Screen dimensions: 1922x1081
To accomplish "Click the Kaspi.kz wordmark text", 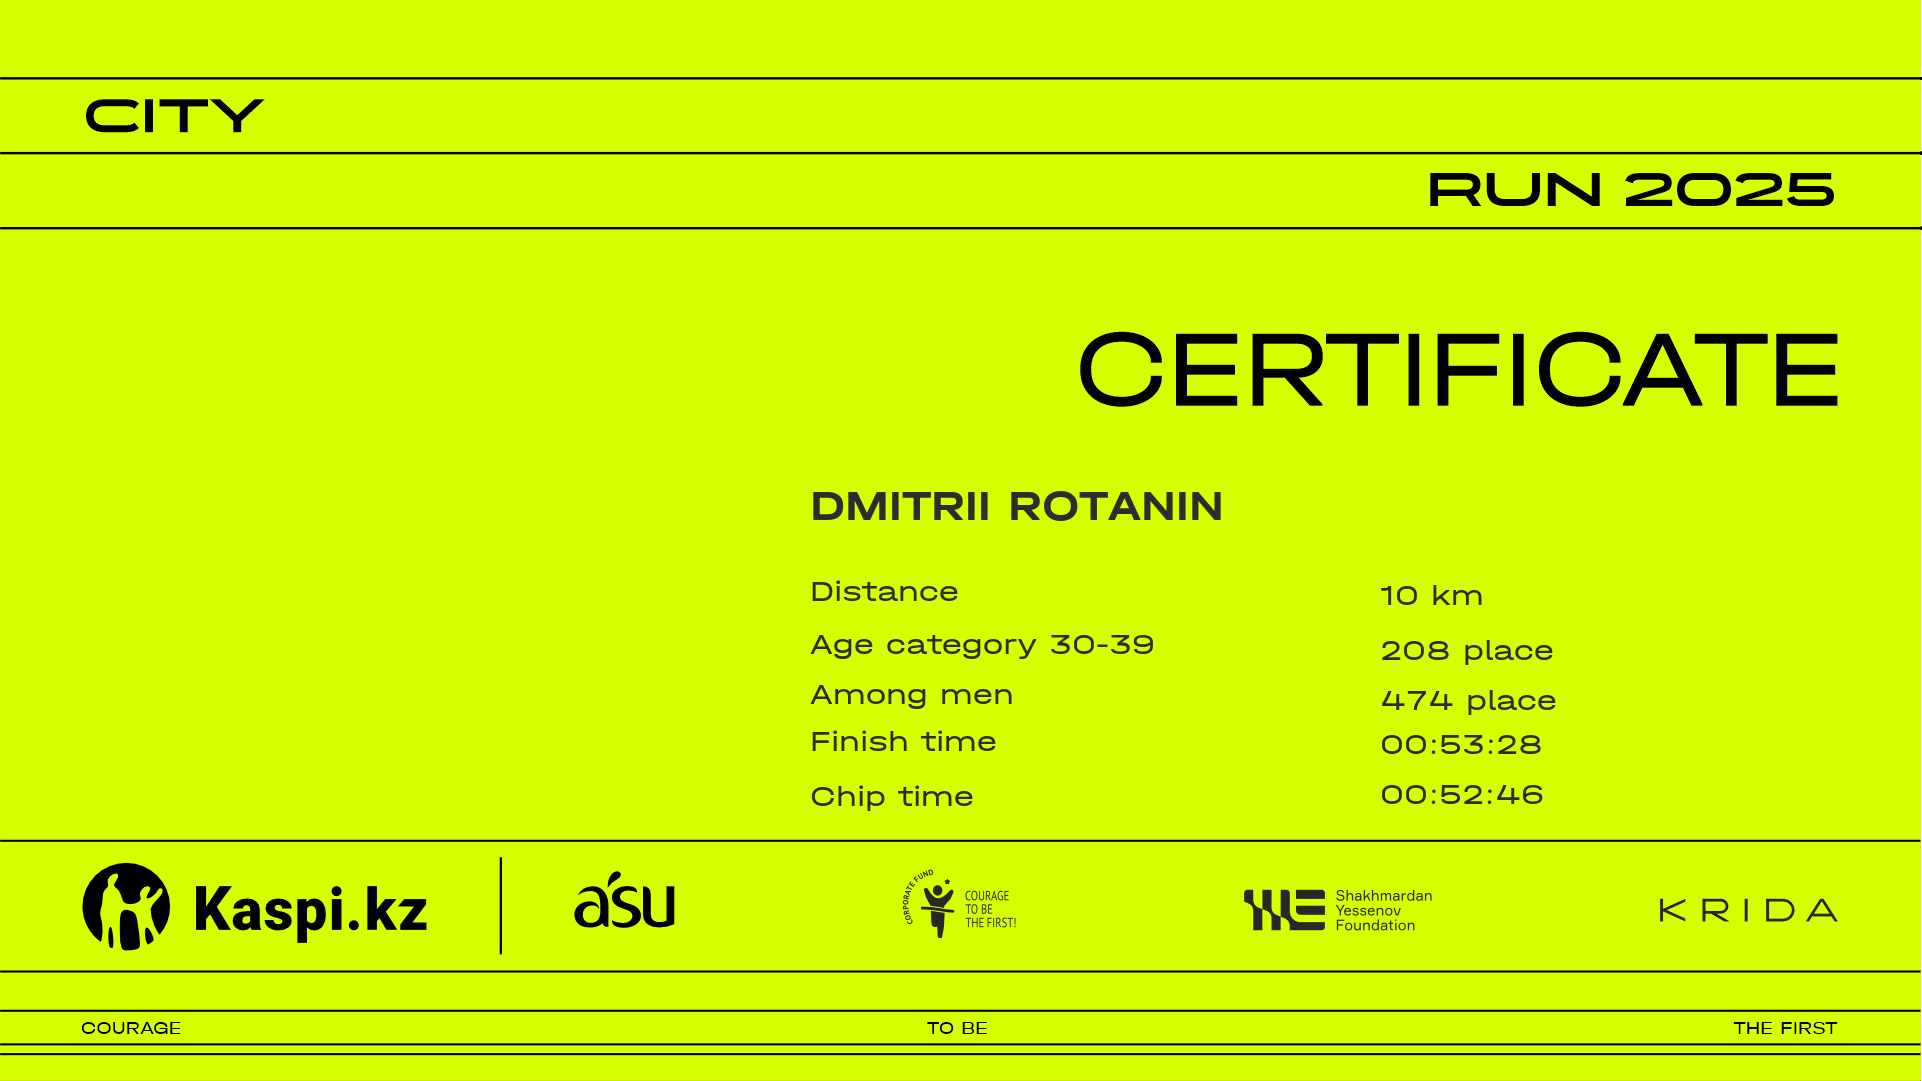I will coord(311,909).
